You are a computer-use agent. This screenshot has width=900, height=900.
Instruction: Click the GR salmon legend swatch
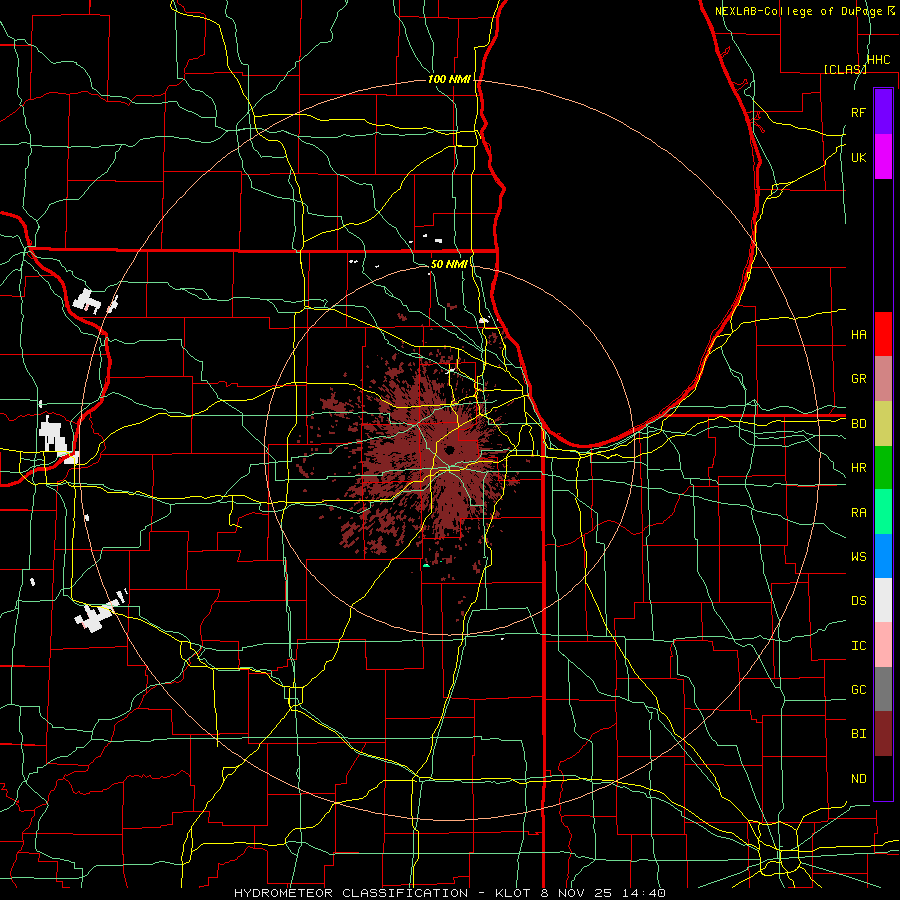(883, 378)
